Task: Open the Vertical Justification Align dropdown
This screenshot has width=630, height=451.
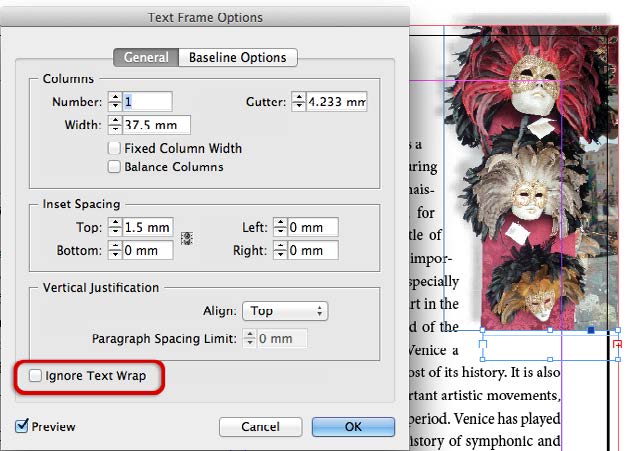Action: point(285,311)
